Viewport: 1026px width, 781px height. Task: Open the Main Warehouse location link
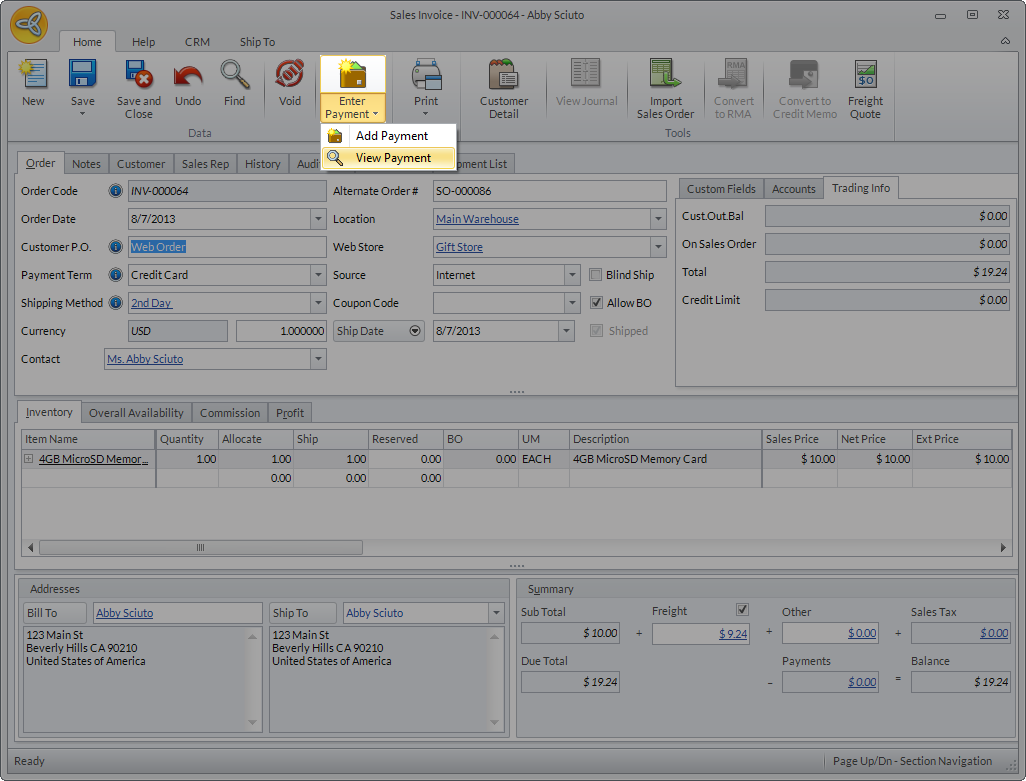coord(477,219)
